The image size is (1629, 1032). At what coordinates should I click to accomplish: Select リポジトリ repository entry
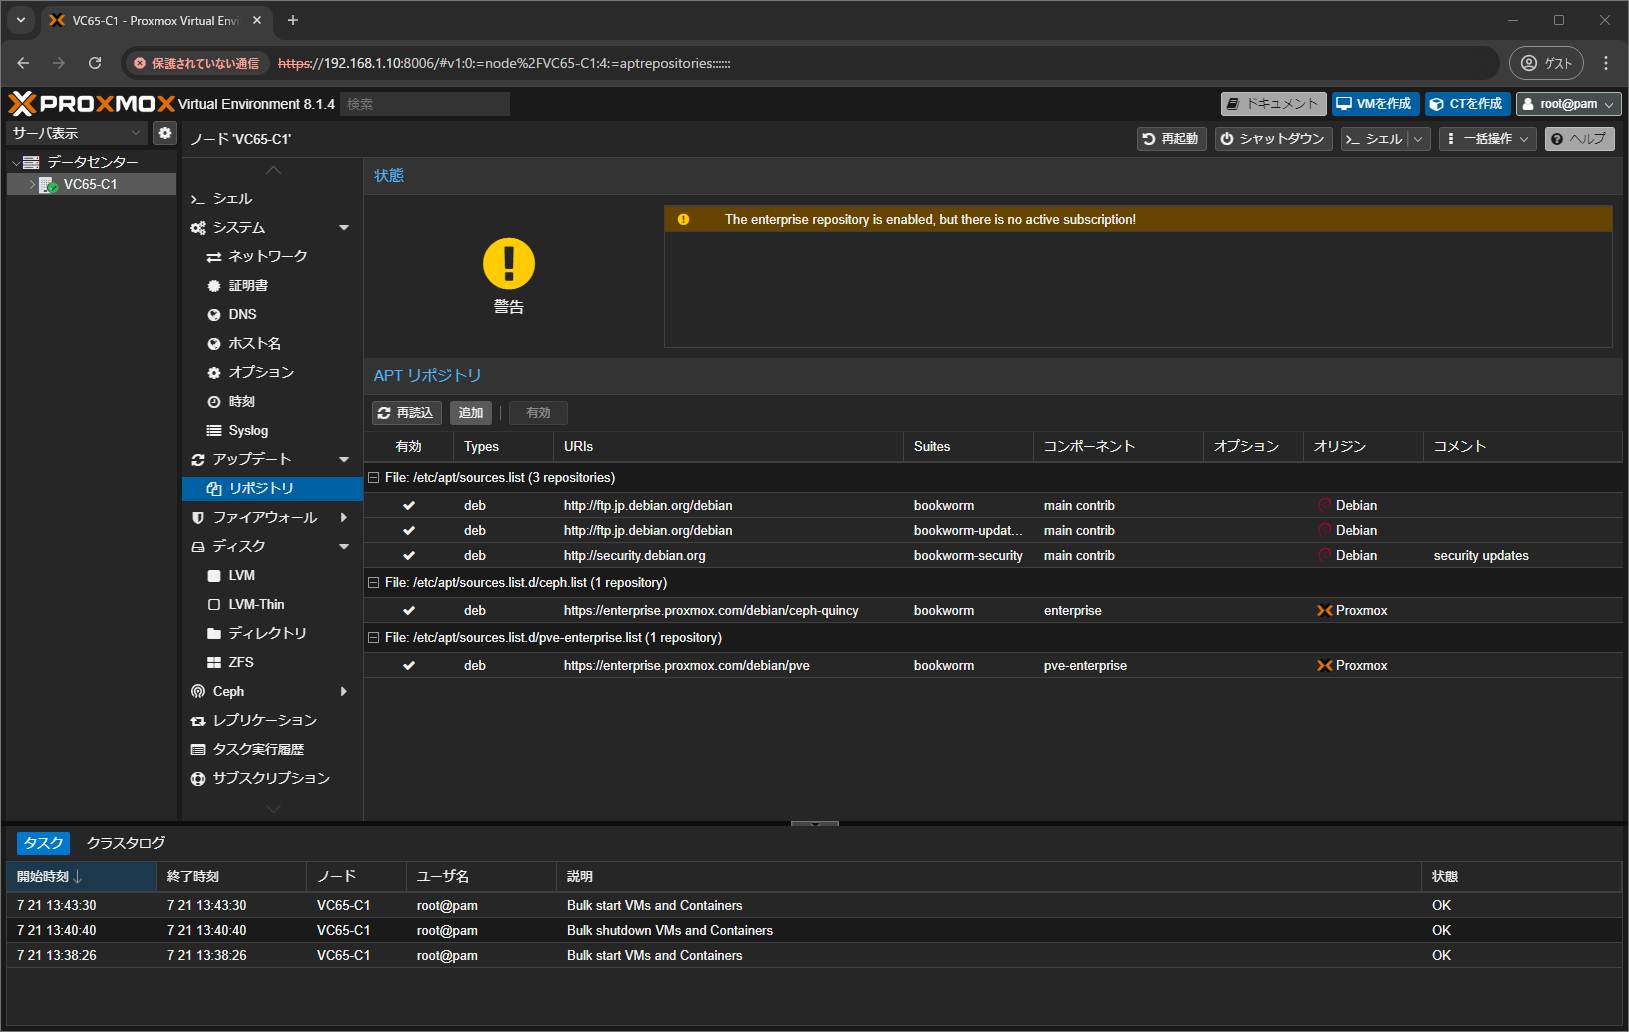click(x=272, y=489)
